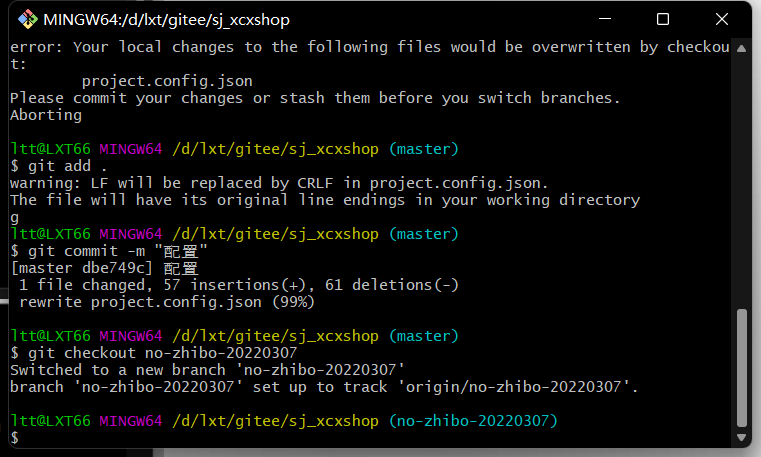Viewport: 761px width, 457px height.
Task: Click 'rewrite project.config.json (99%)' line
Action: click(x=167, y=302)
